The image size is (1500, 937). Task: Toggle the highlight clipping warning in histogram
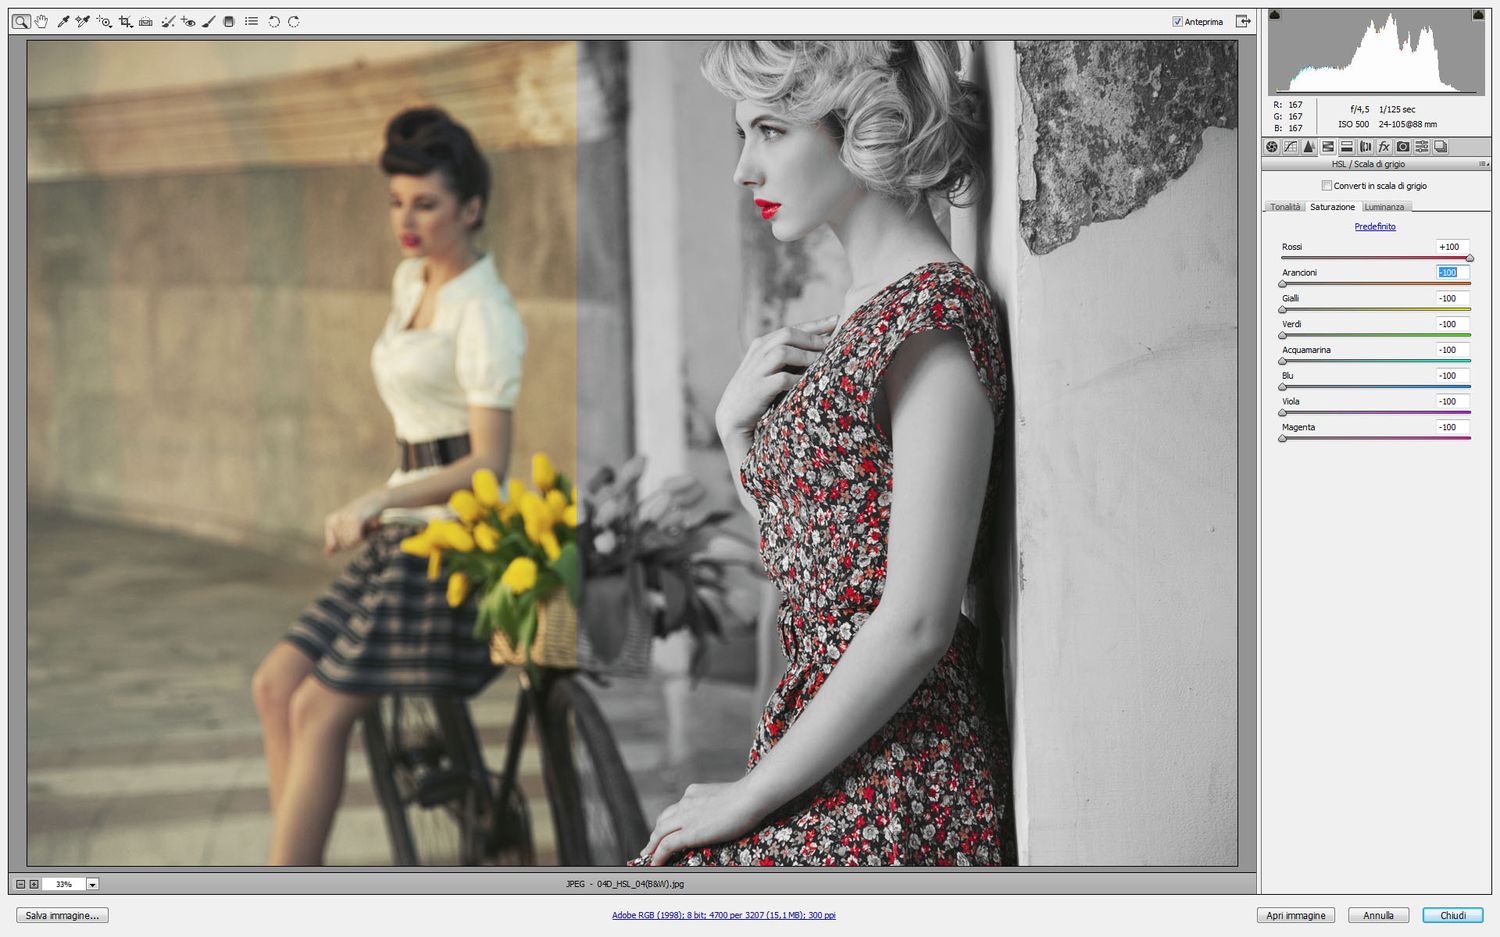click(x=1478, y=15)
